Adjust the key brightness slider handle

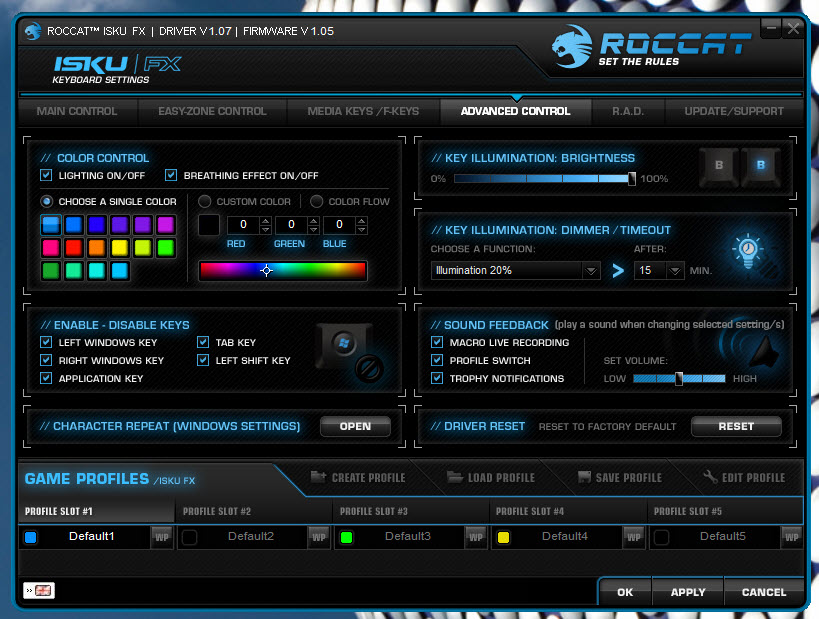tap(631, 179)
